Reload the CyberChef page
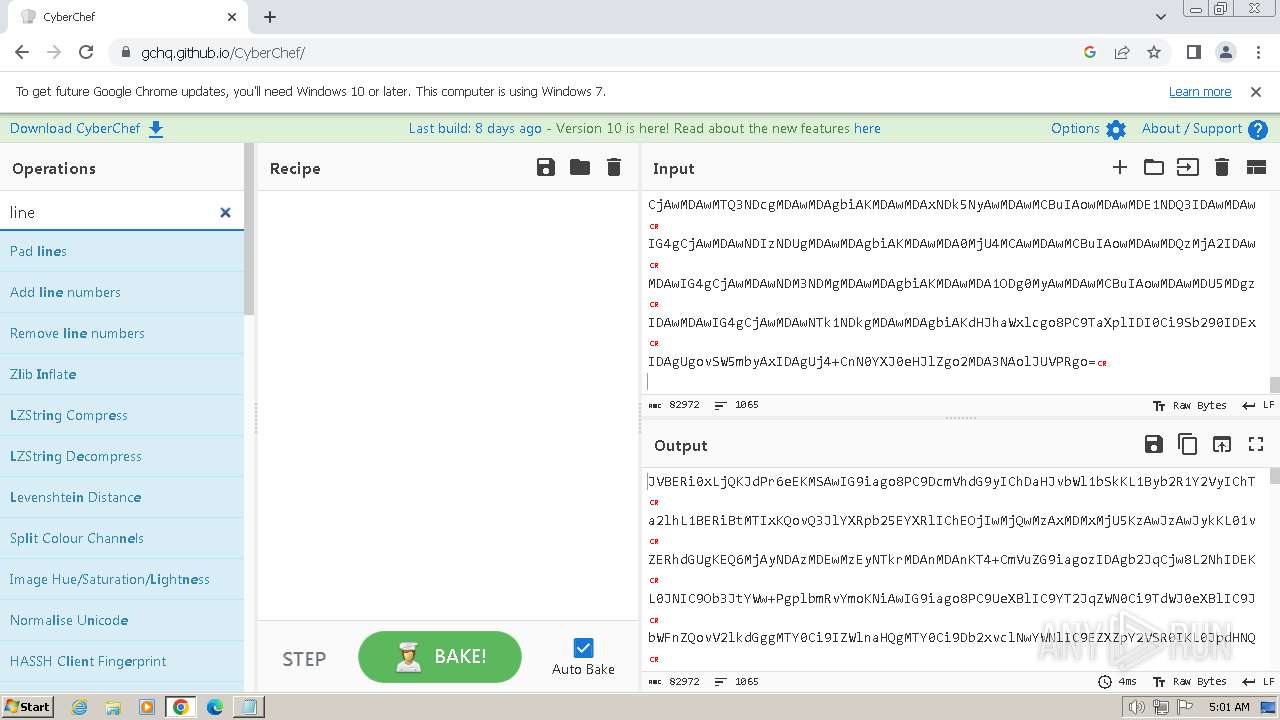The height and width of the screenshot is (720, 1280). point(86,52)
